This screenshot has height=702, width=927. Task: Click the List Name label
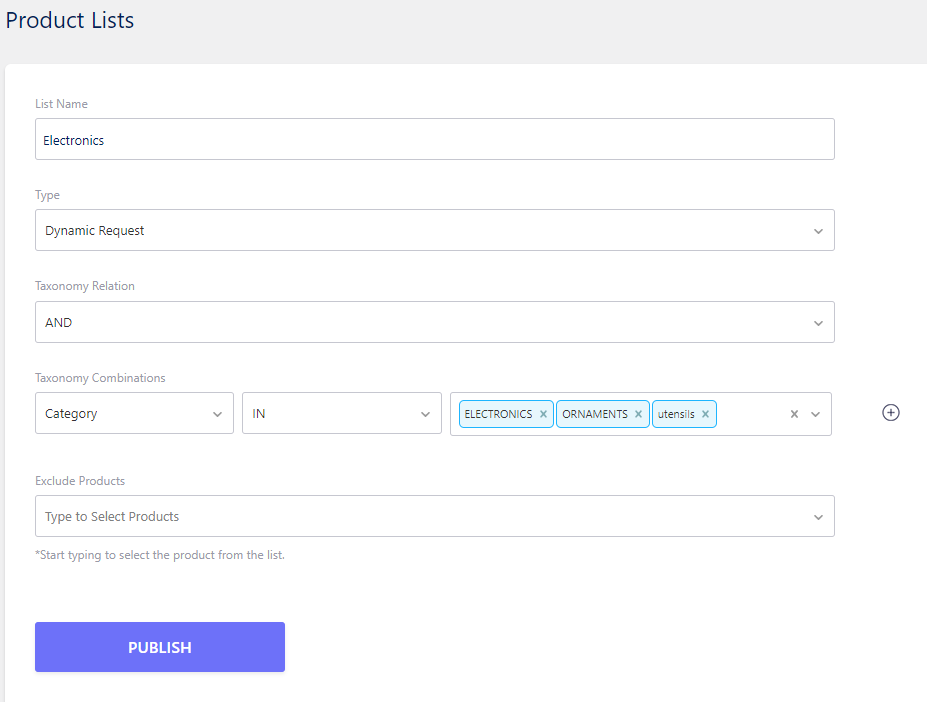(61, 103)
